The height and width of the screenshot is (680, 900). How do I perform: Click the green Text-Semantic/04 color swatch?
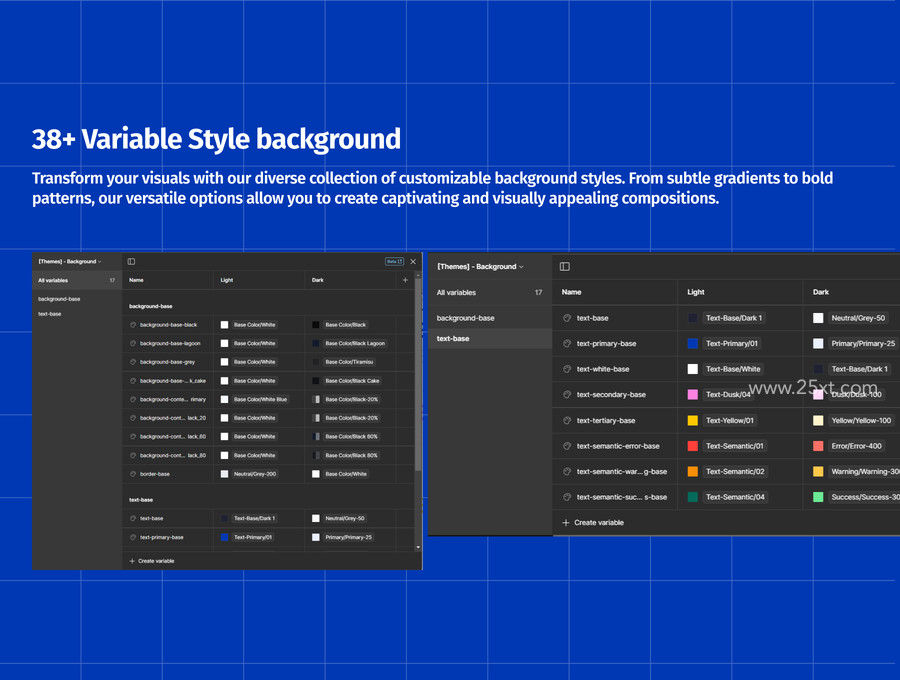693,497
